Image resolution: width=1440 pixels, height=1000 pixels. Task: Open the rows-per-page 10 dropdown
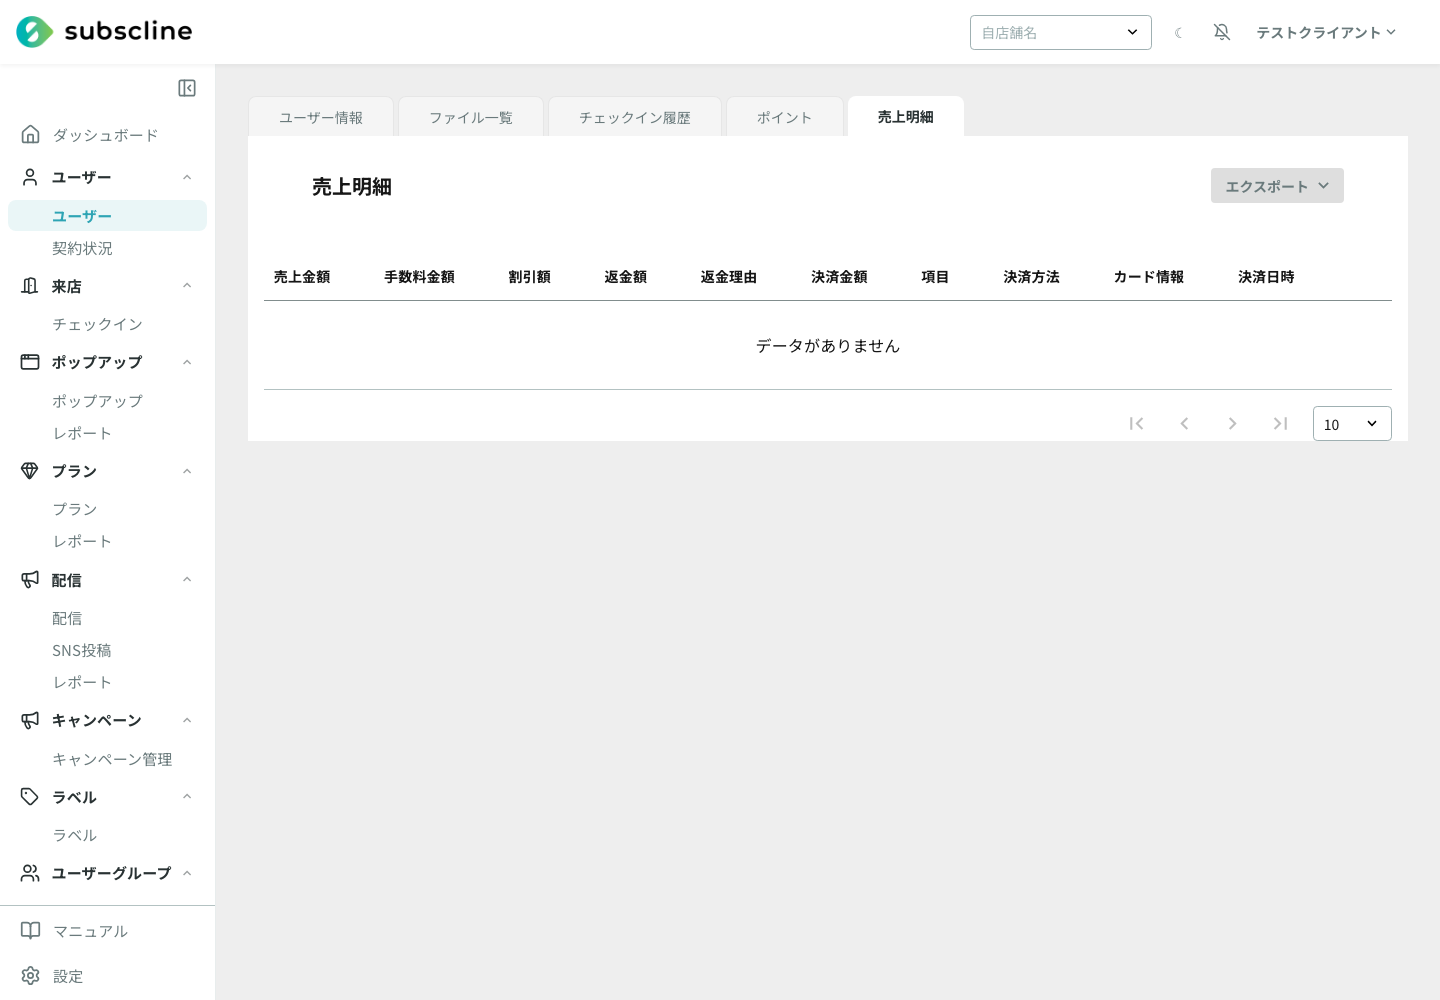click(1352, 424)
